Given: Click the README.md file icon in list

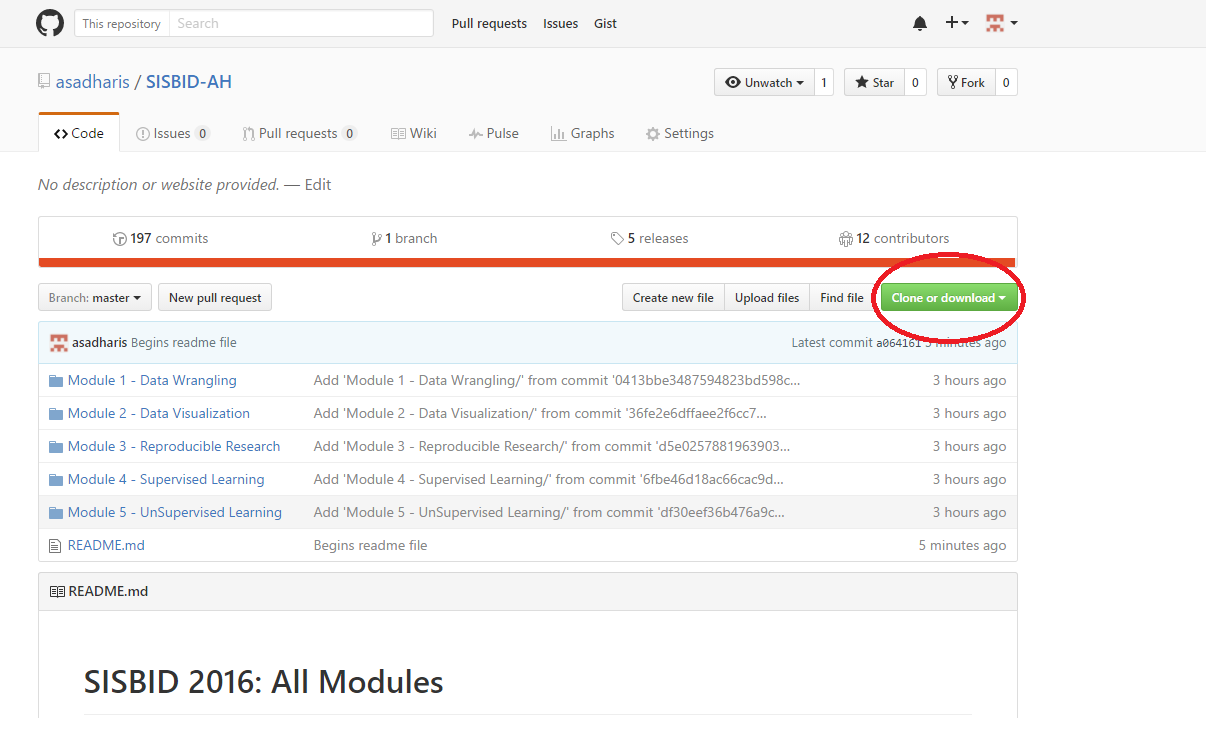Looking at the screenshot, I should coord(55,545).
